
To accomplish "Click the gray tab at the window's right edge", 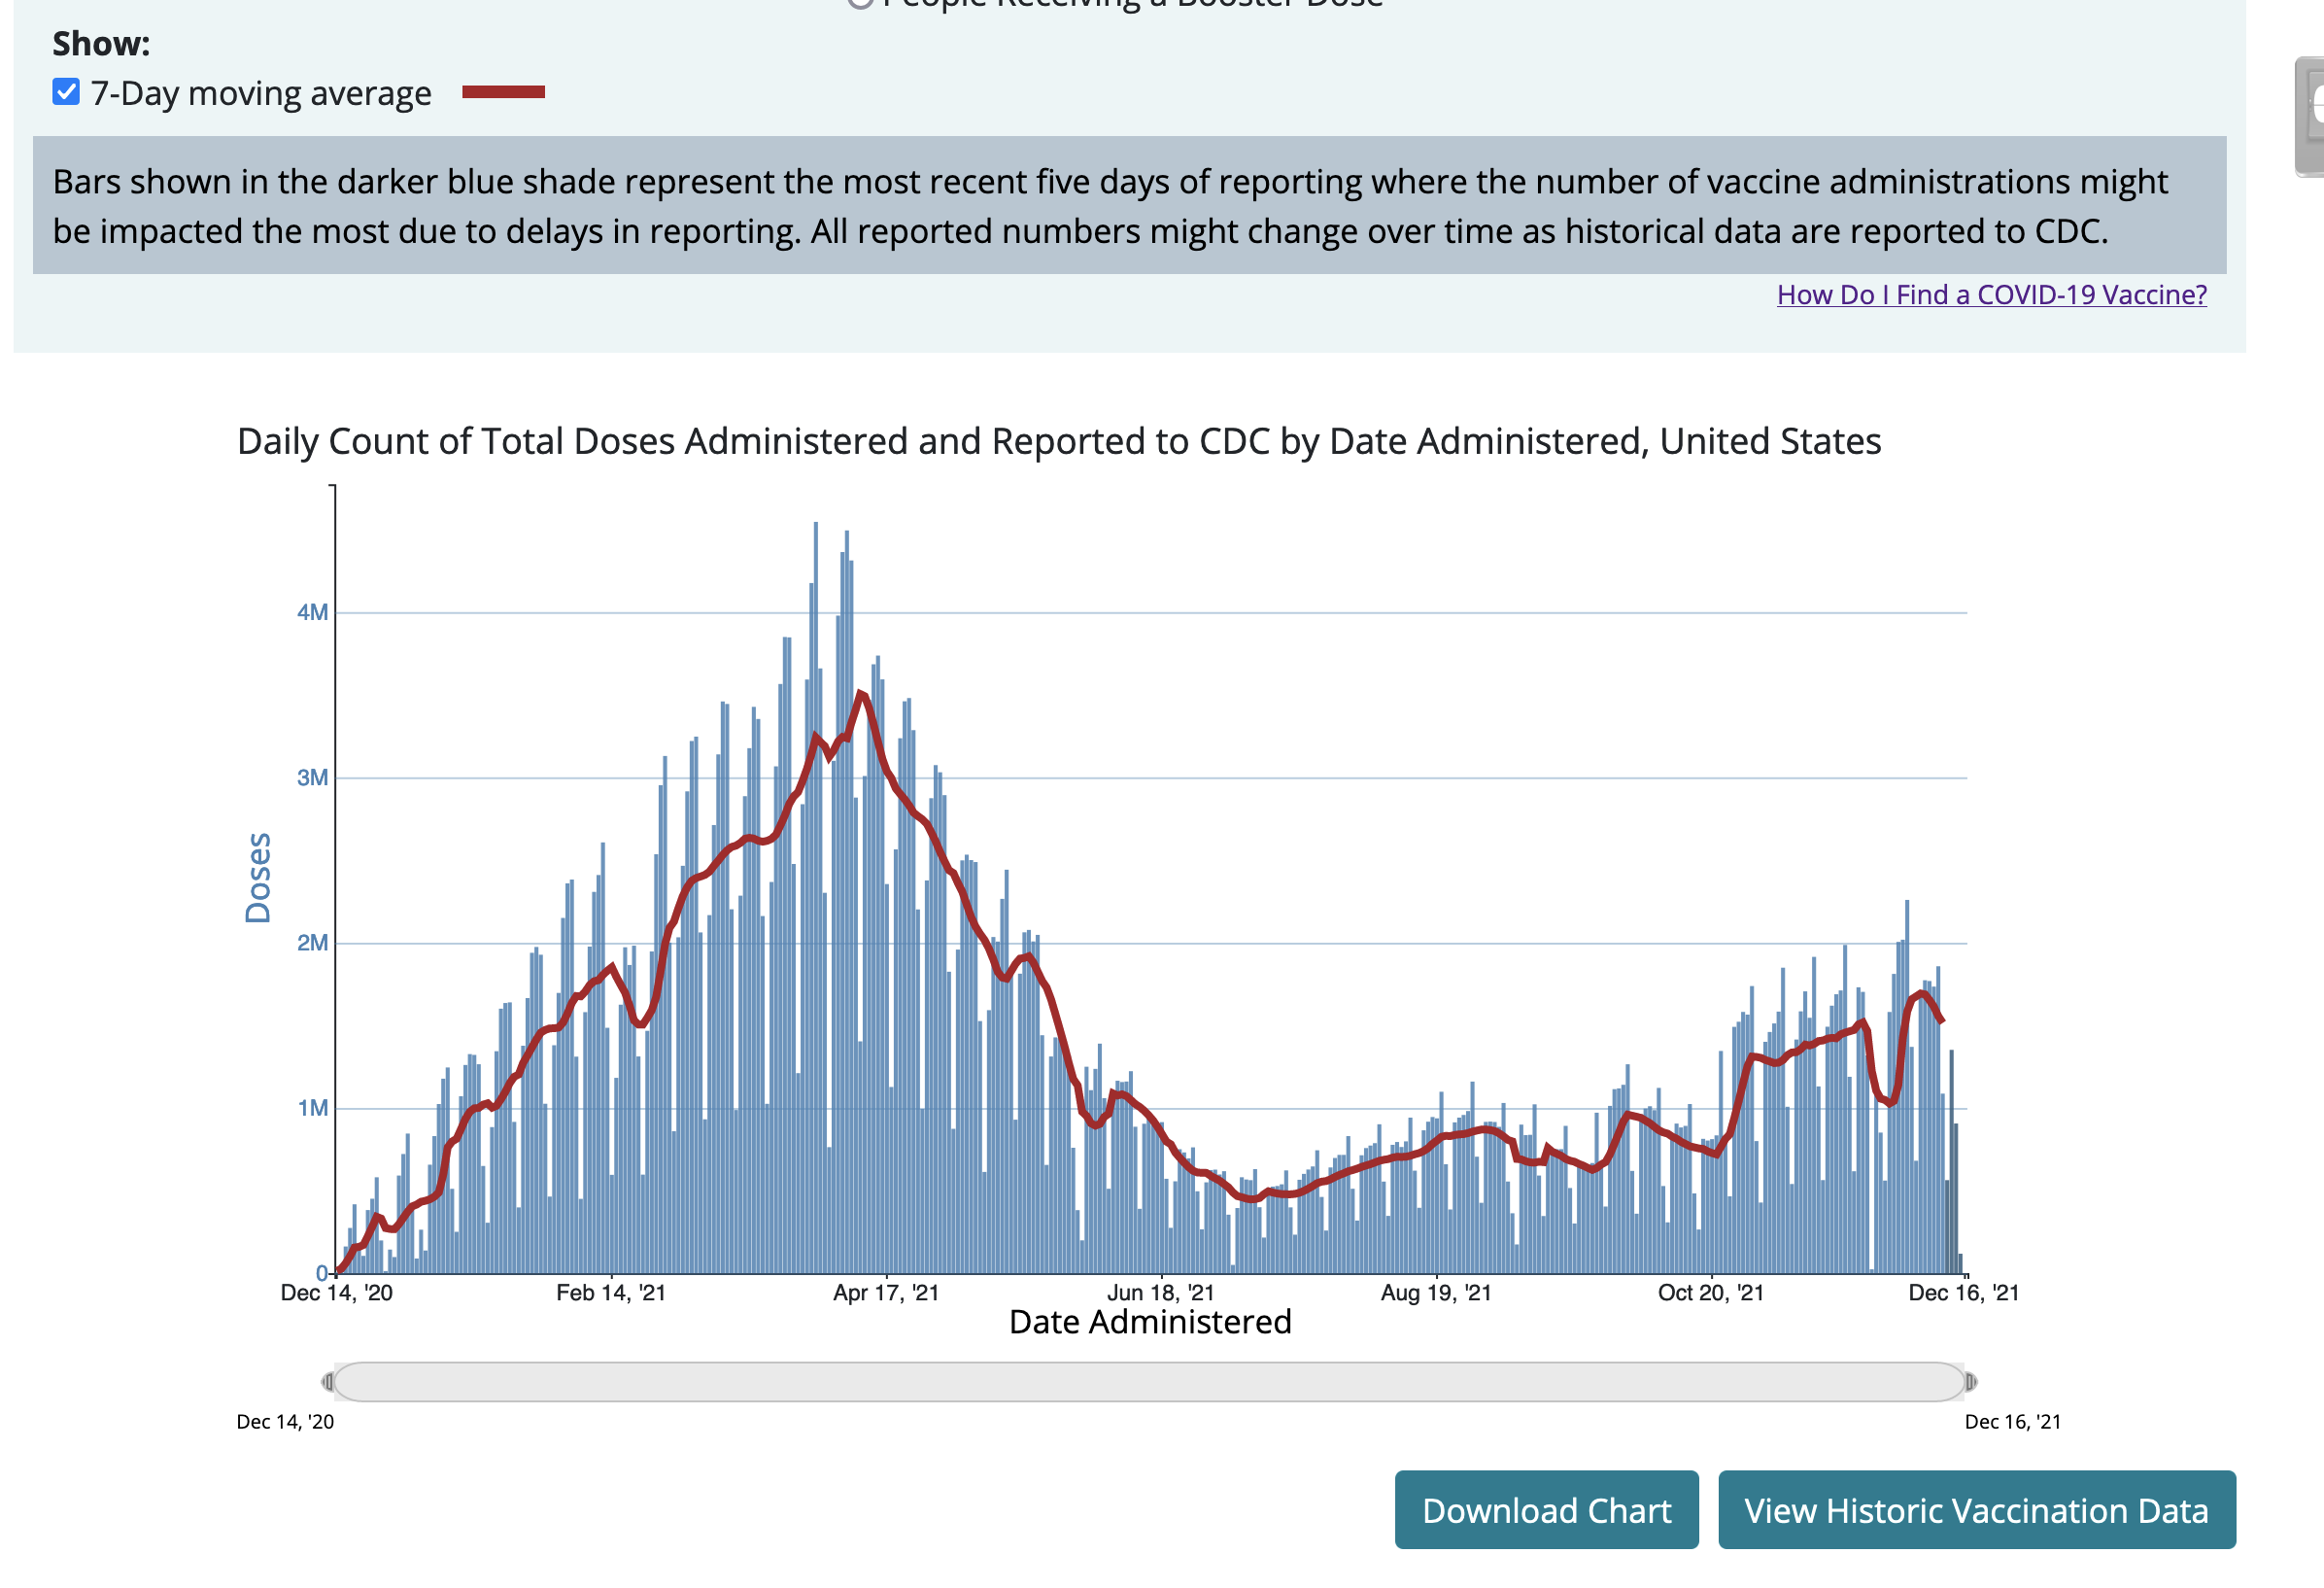I will coord(2309,117).
